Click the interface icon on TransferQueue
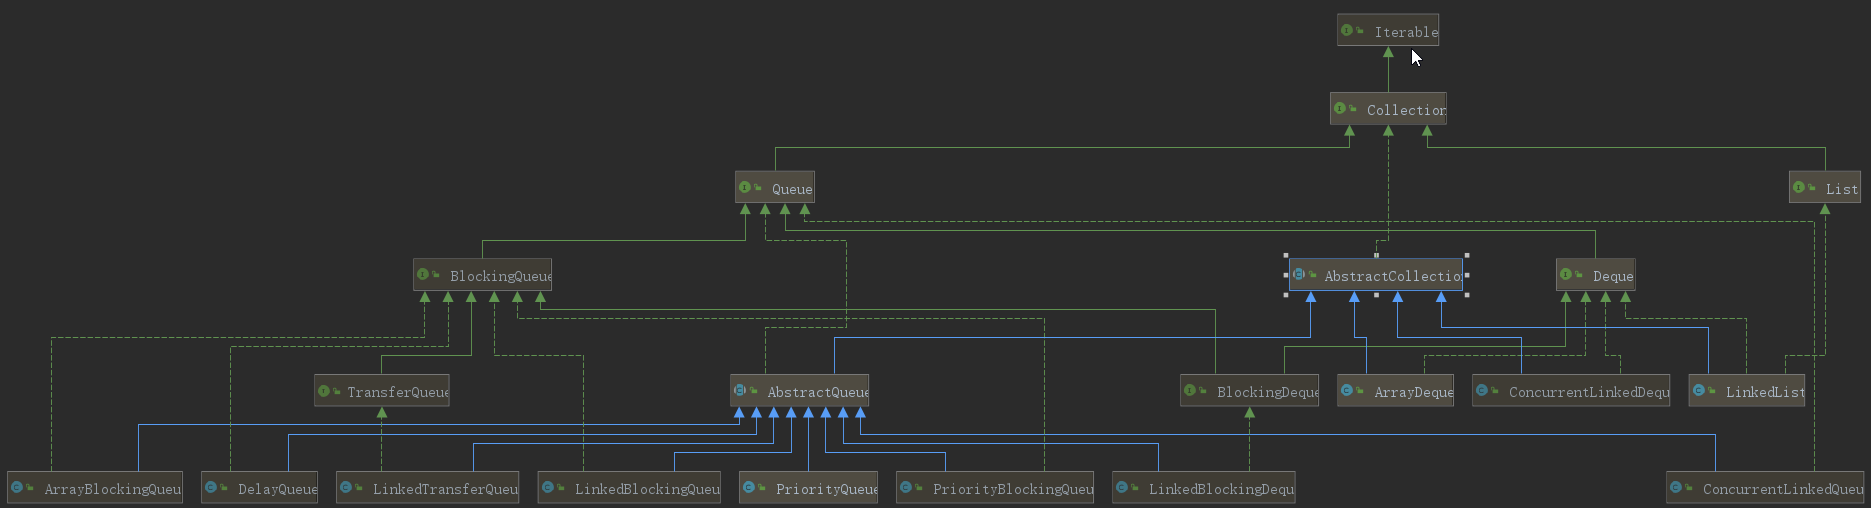 click(x=324, y=391)
